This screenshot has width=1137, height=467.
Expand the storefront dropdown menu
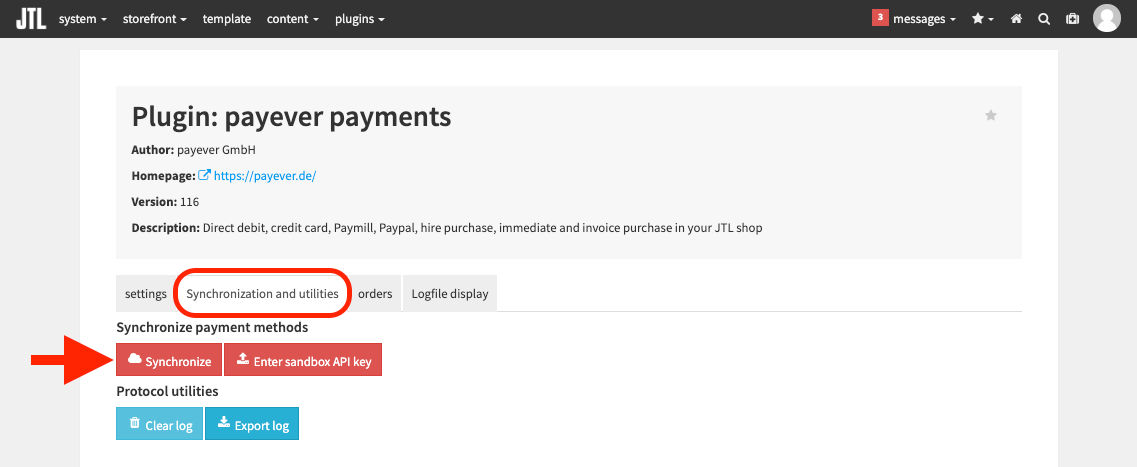154,19
